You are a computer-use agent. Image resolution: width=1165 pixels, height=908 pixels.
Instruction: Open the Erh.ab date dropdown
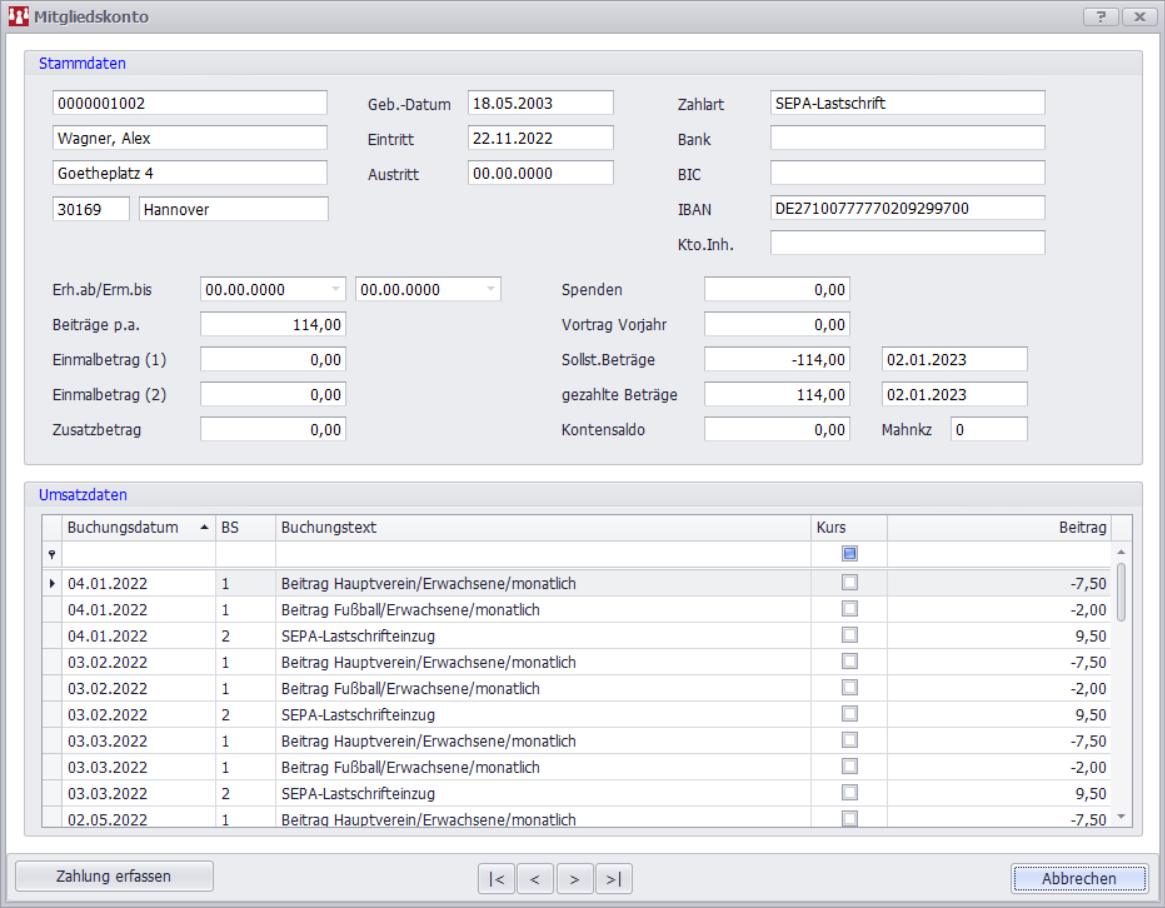[x=335, y=290]
